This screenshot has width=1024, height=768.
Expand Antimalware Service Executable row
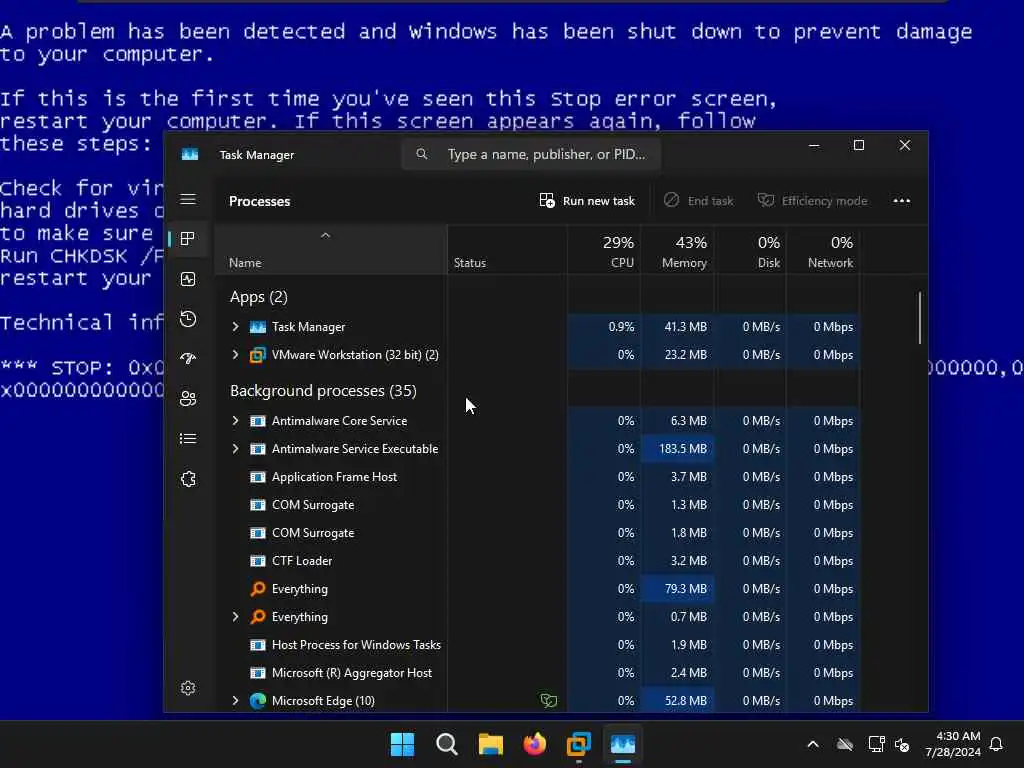pos(235,449)
